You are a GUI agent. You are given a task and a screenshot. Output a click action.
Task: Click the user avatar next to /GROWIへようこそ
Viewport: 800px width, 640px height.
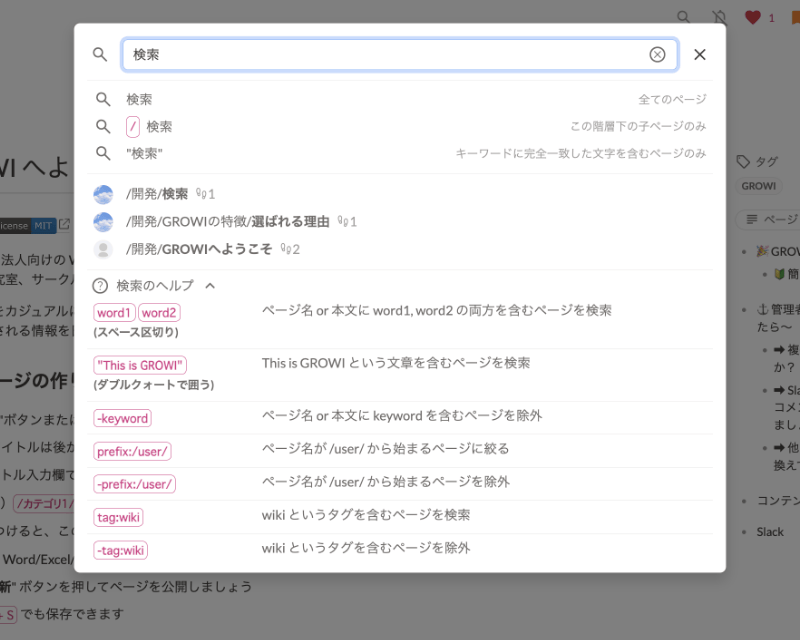pos(103,249)
